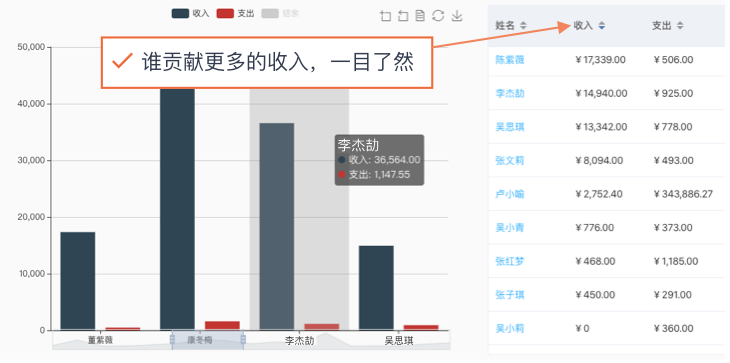The image size is (730, 363).
Task: Sort table by 支出 column arrows
Action: coord(680,26)
